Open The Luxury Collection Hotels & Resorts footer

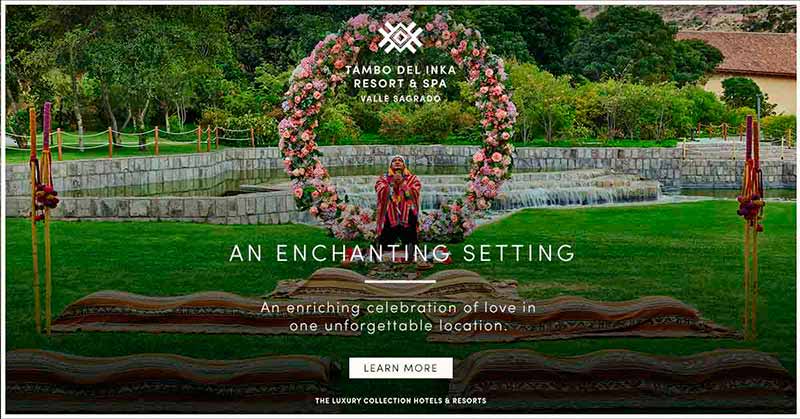click(401, 401)
